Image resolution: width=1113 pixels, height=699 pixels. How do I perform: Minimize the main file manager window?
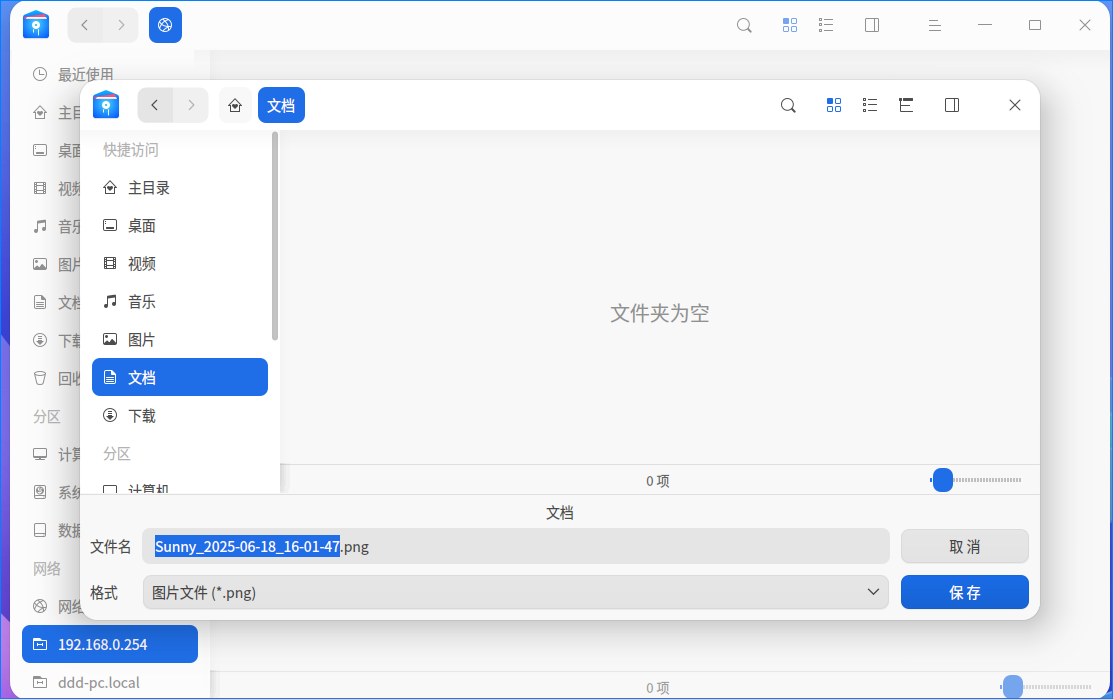coord(985,26)
